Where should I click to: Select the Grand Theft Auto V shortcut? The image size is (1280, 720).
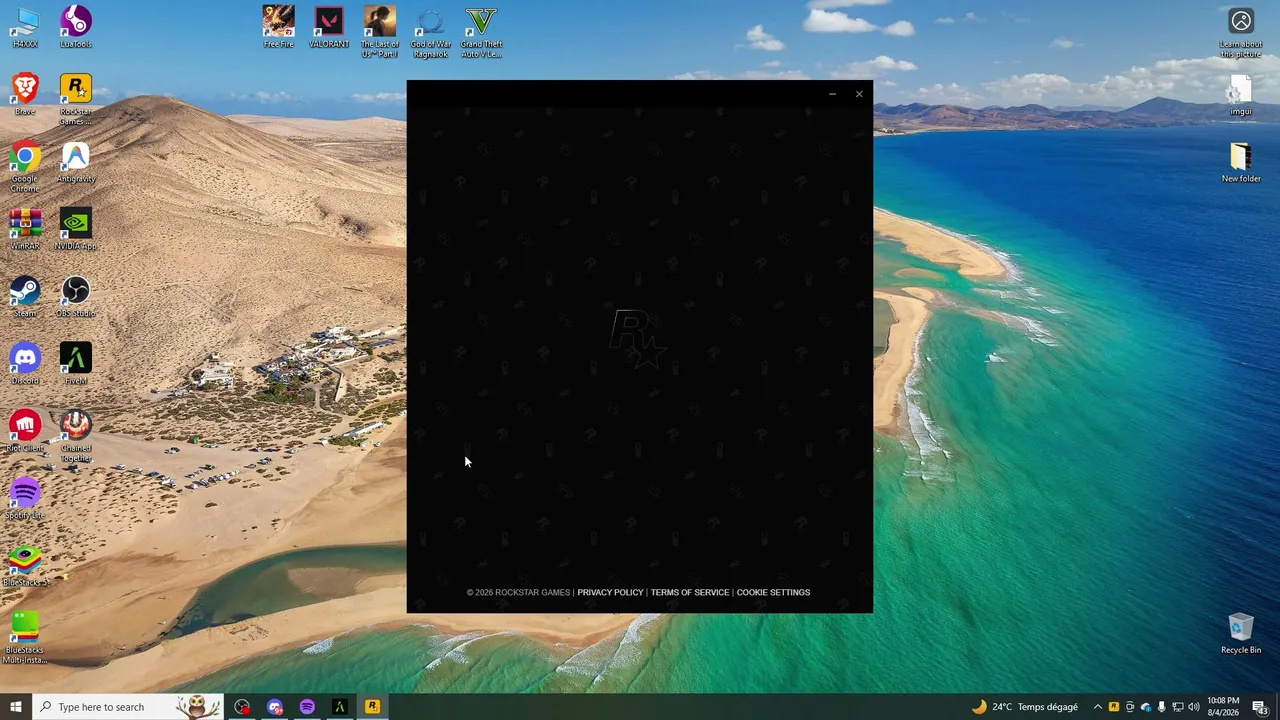[x=481, y=32]
